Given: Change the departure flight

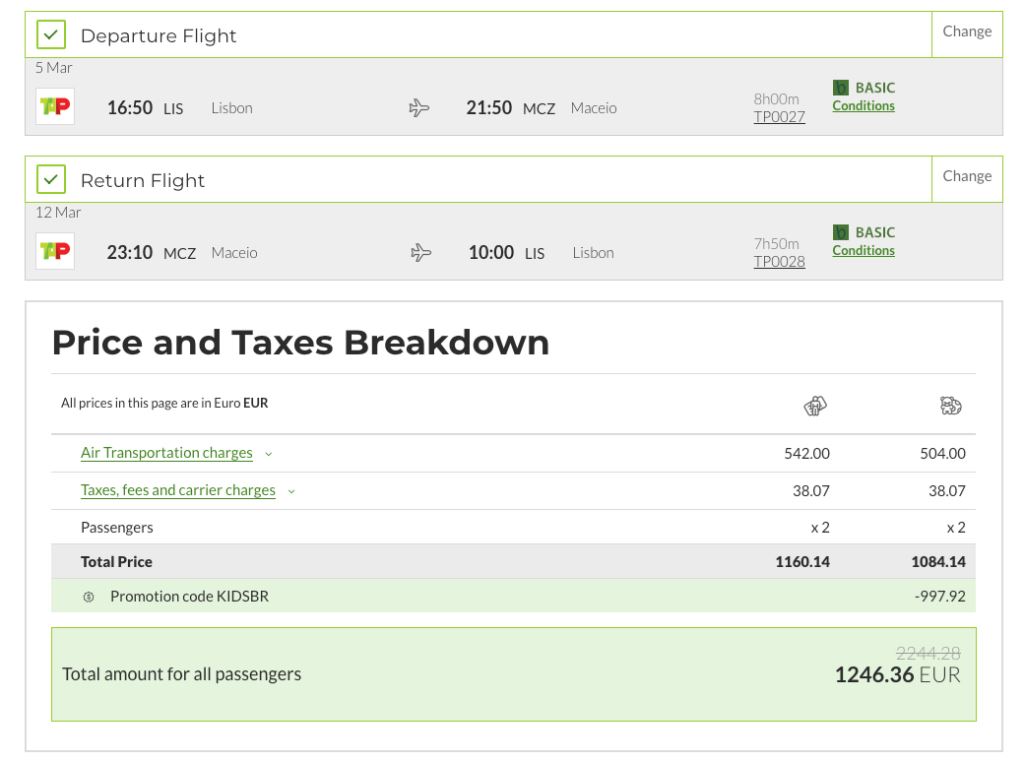Looking at the screenshot, I should (x=966, y=32).
